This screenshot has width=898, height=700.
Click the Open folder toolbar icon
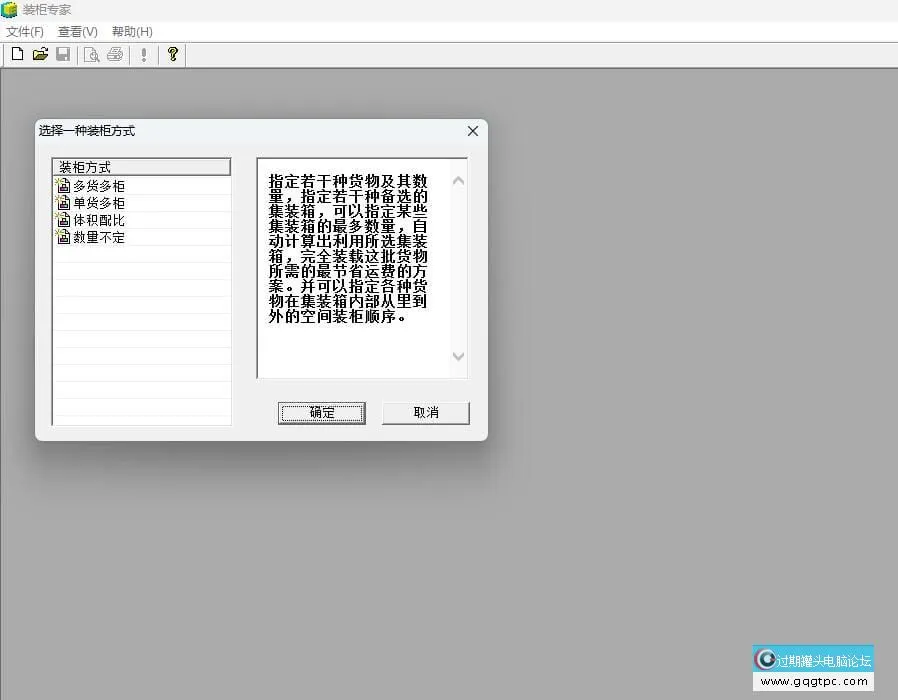pos(40,54)
